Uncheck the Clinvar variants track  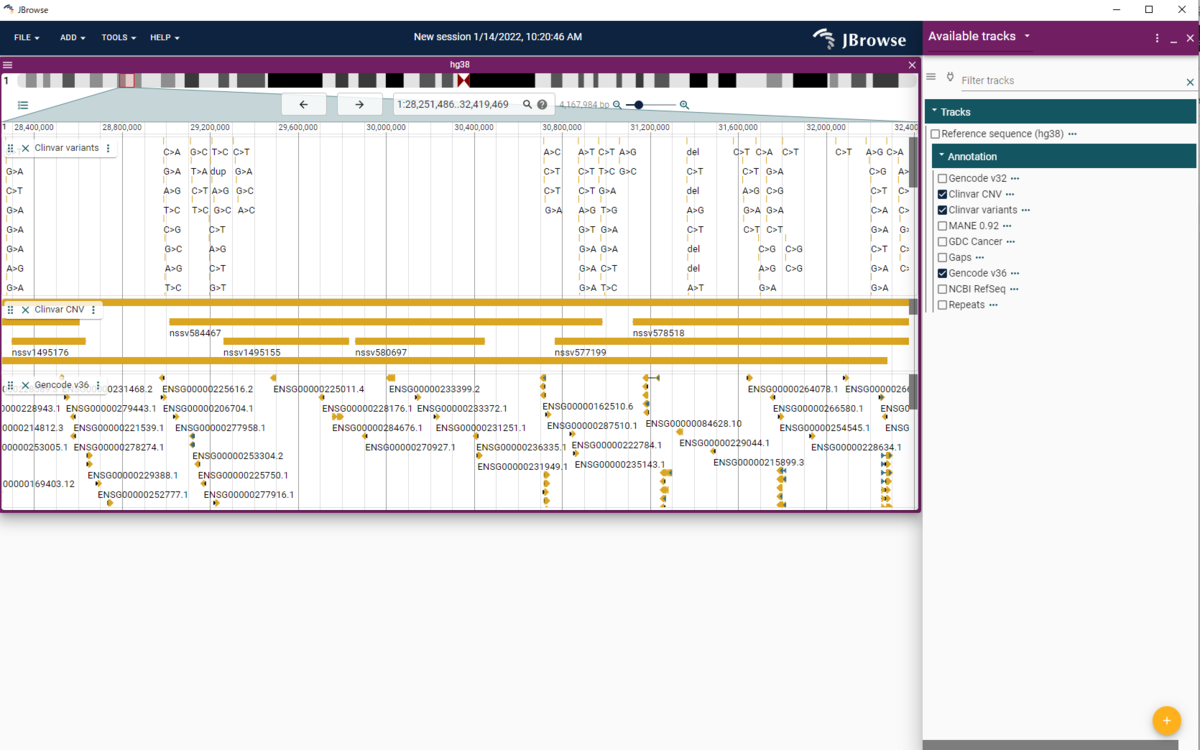[x=942, y=210]
